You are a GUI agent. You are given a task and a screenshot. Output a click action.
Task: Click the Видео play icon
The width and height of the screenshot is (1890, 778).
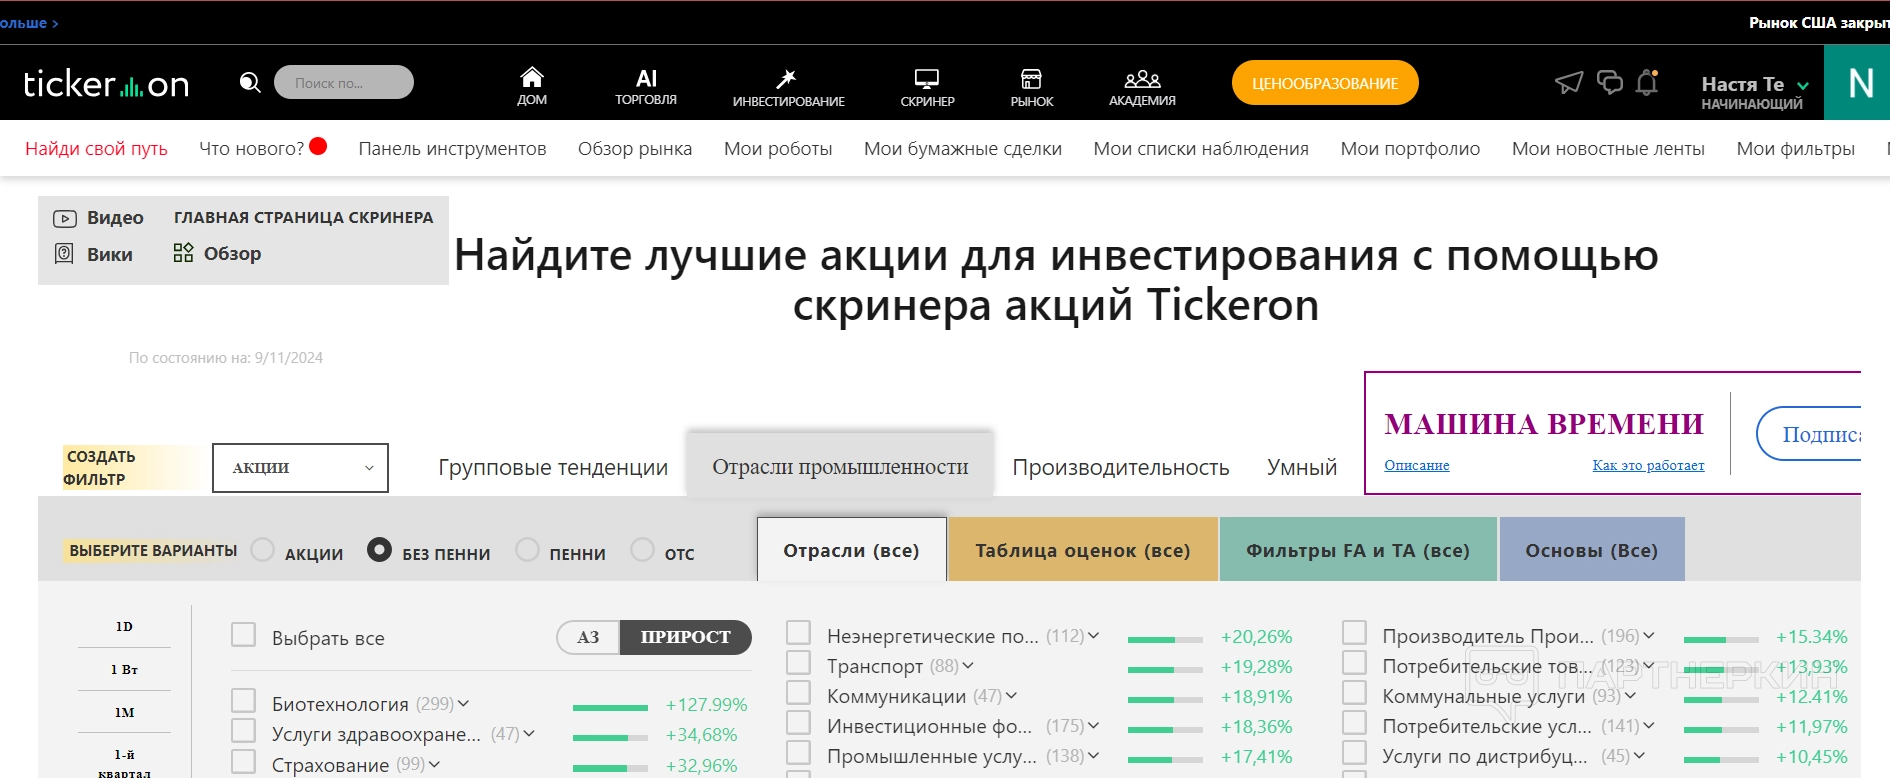point(64,218)
